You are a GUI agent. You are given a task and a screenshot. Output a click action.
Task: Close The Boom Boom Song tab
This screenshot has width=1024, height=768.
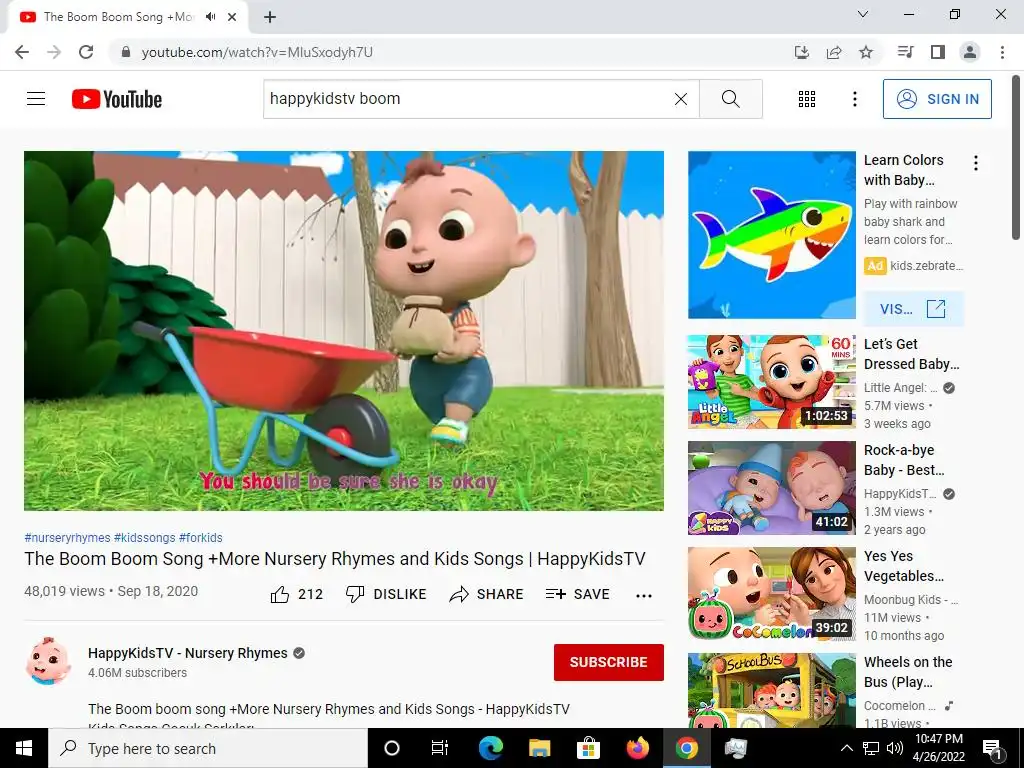[x=232, y=17]
